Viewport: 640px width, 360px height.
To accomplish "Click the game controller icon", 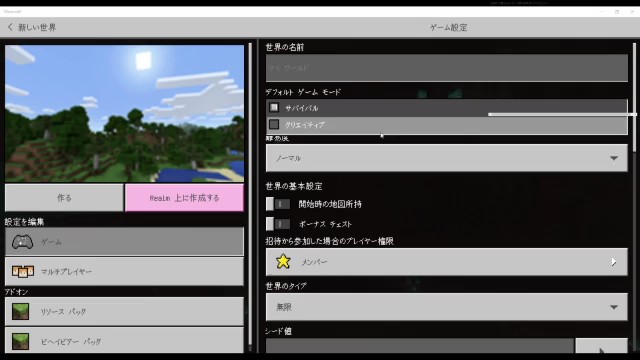I will coord(22,242).
